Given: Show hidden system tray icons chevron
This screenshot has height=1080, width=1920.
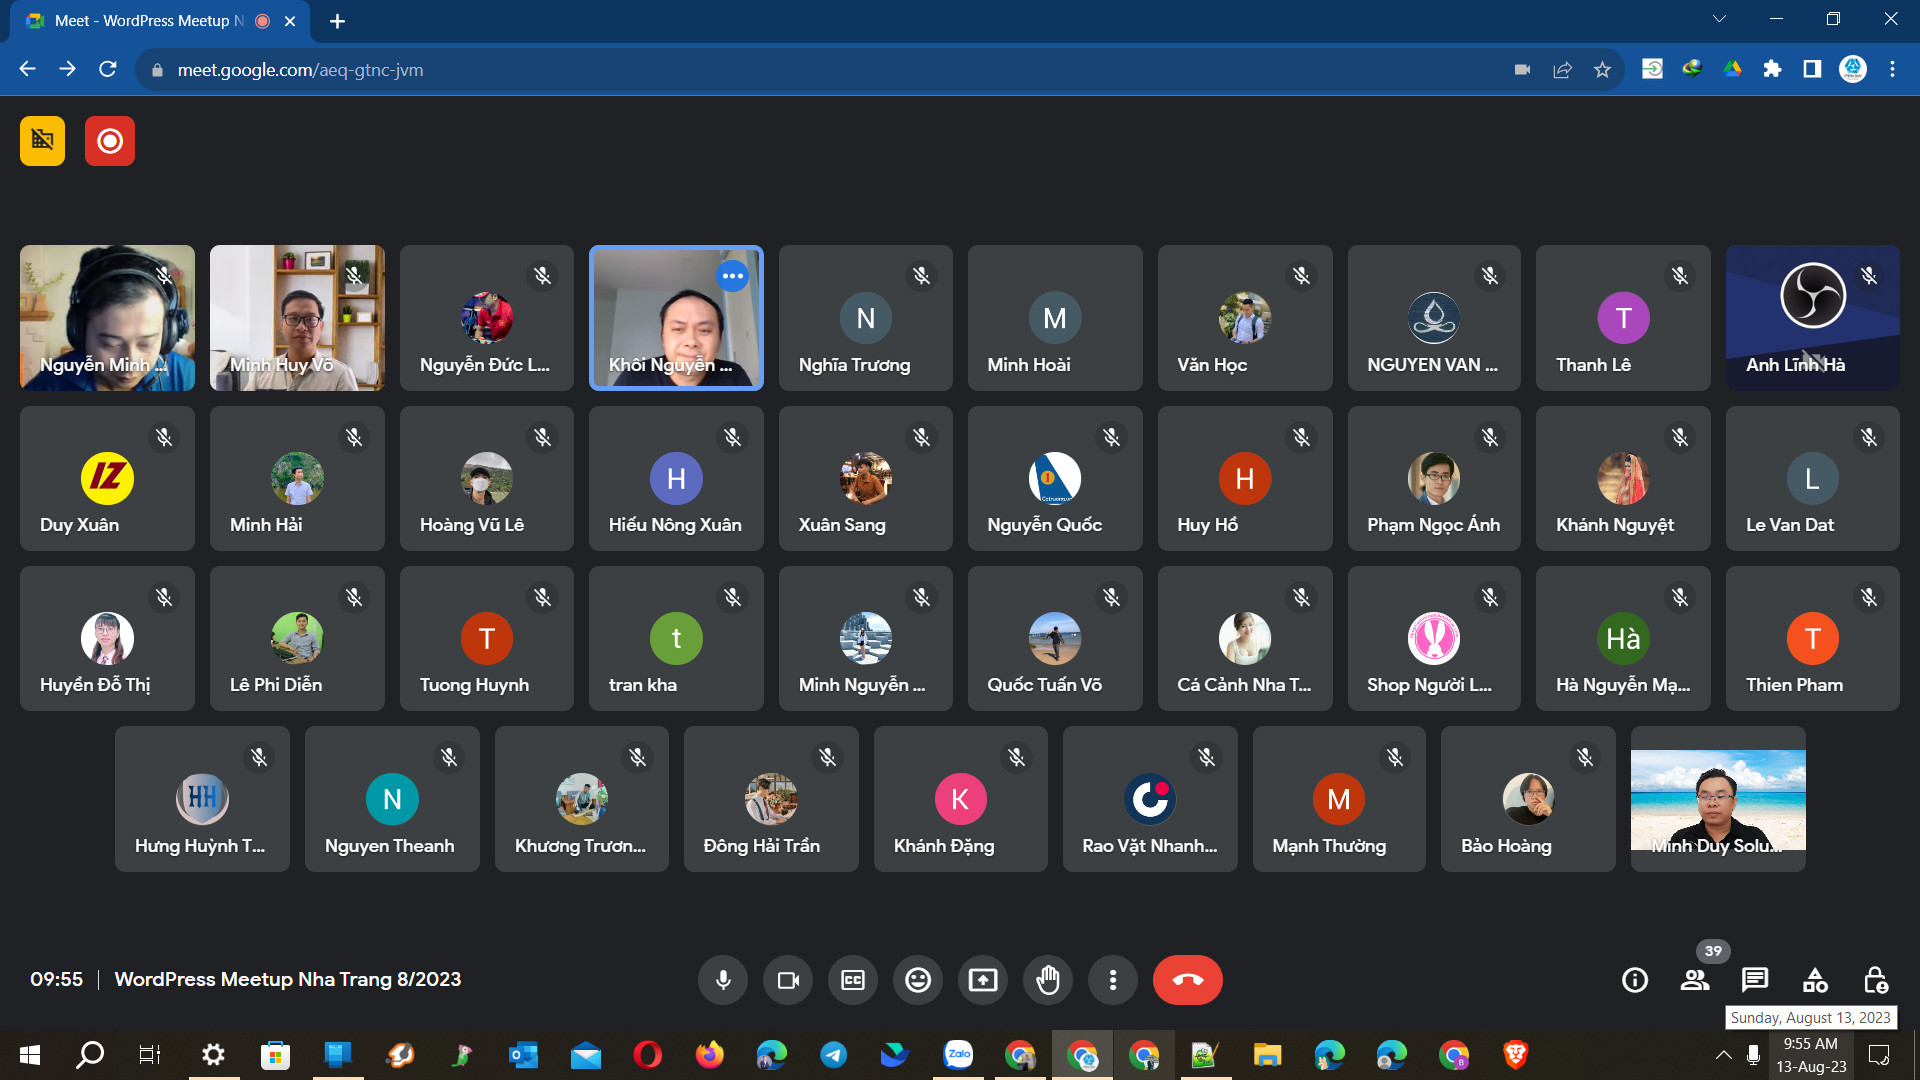Looking at the screenshot, I should click(1723, 1055).
